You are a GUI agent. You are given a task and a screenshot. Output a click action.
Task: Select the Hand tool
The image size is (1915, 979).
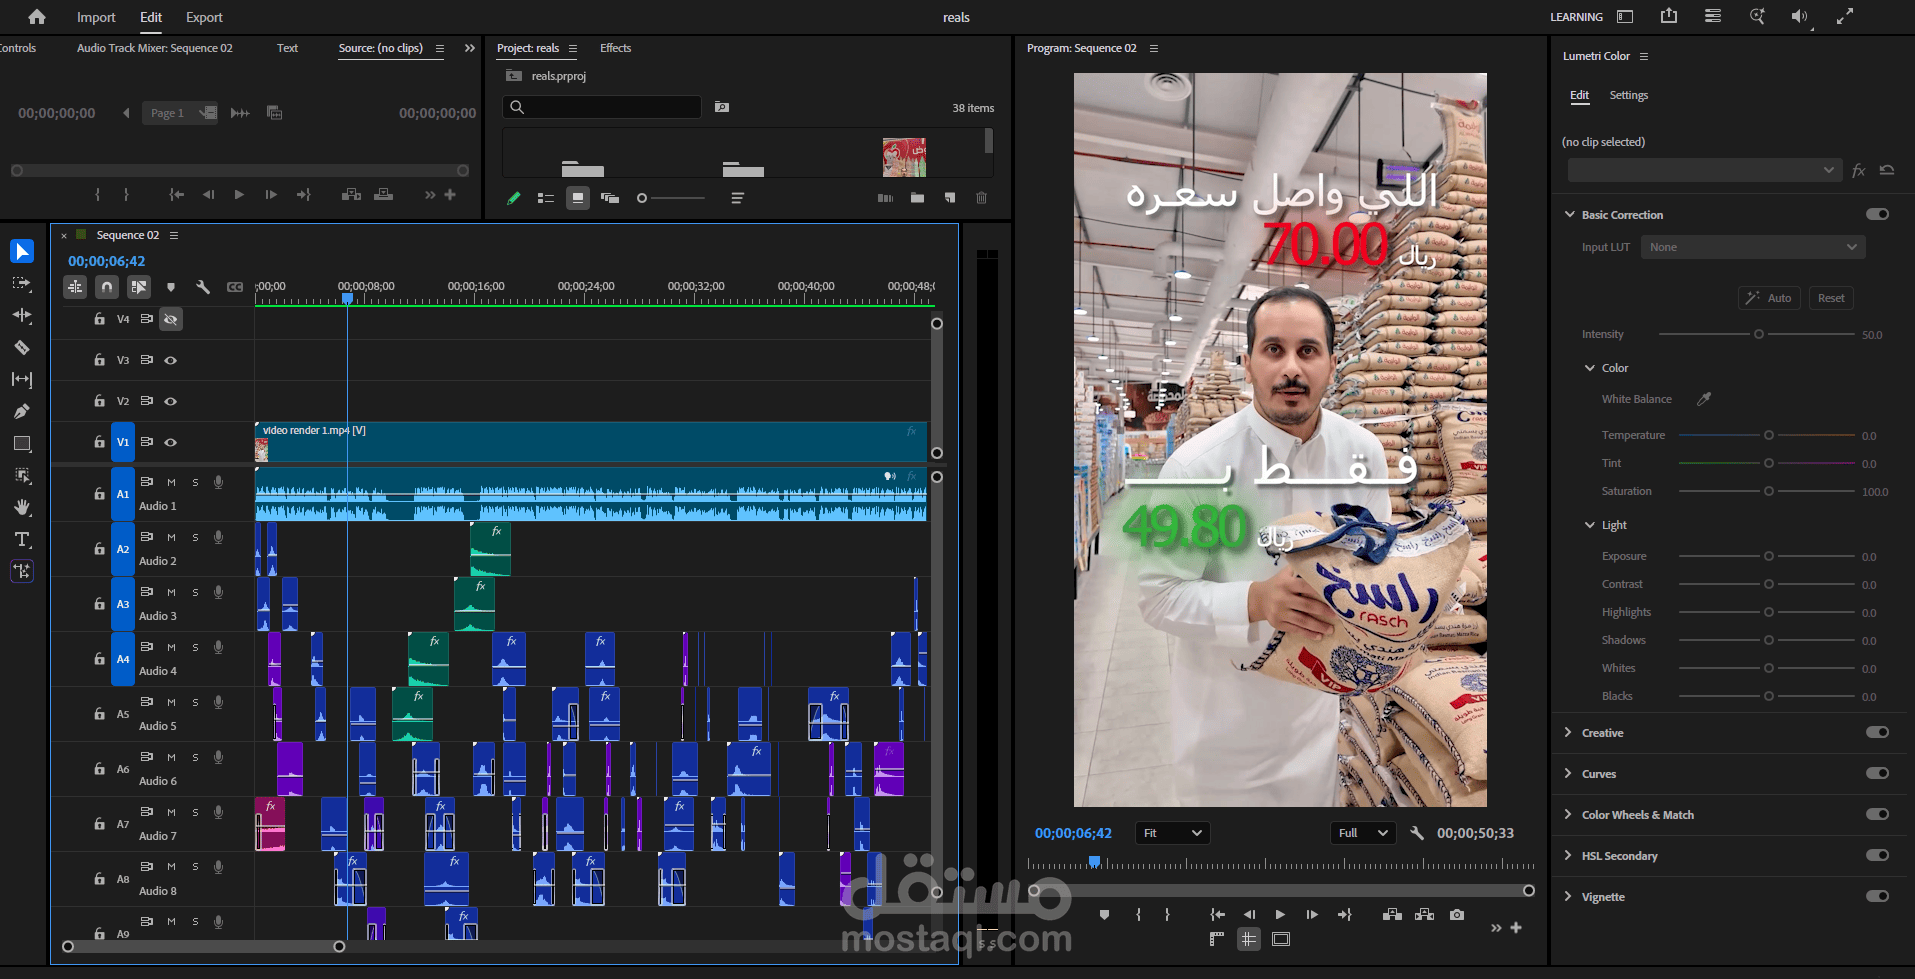[x=22, y=507]
